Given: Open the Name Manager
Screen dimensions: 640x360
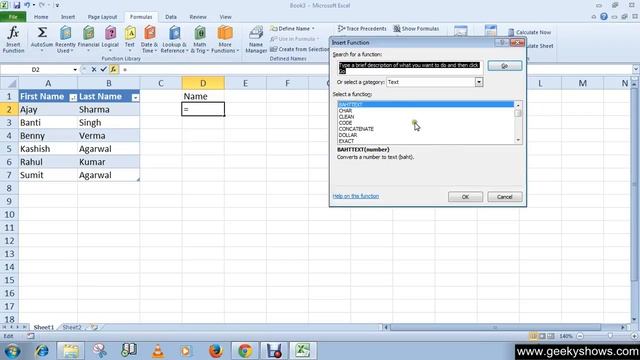Looking at the screenshot, I should (x=256, y=39).
